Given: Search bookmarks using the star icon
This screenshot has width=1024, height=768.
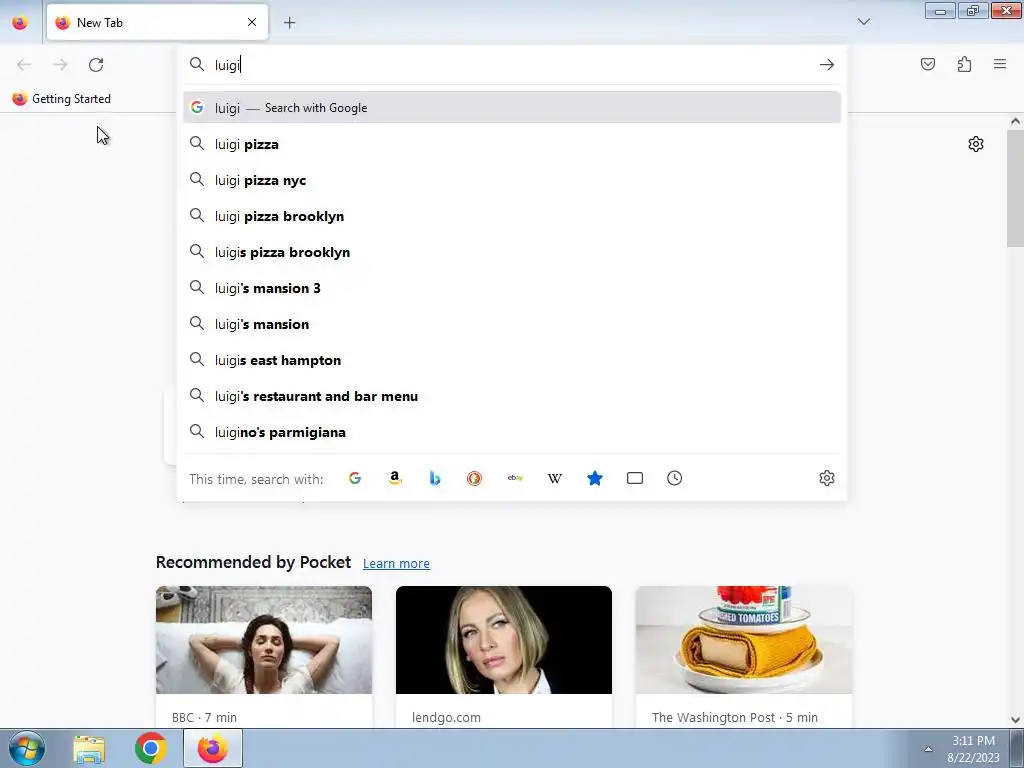Looking at the screenshot, I should tap(594, 478).
